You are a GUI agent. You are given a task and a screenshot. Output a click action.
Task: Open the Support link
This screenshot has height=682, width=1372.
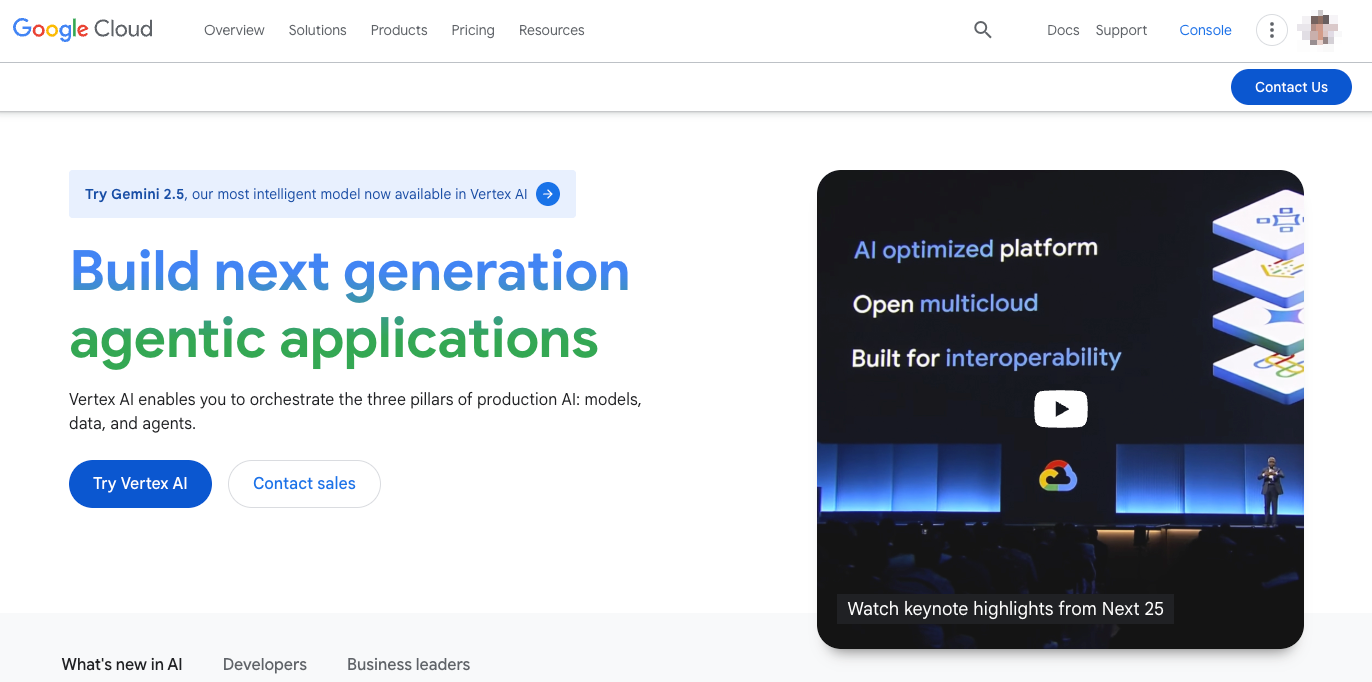click(x=1121, y=30)
